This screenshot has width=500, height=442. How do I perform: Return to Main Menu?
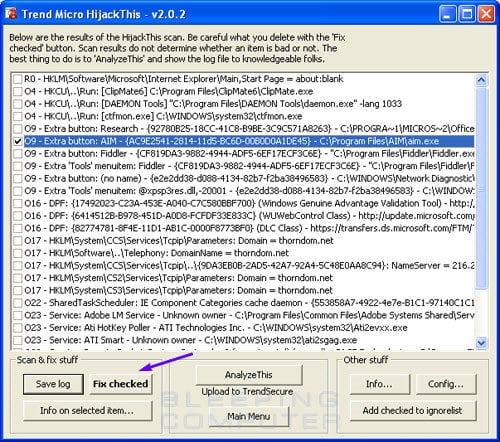tap(249, 416)
